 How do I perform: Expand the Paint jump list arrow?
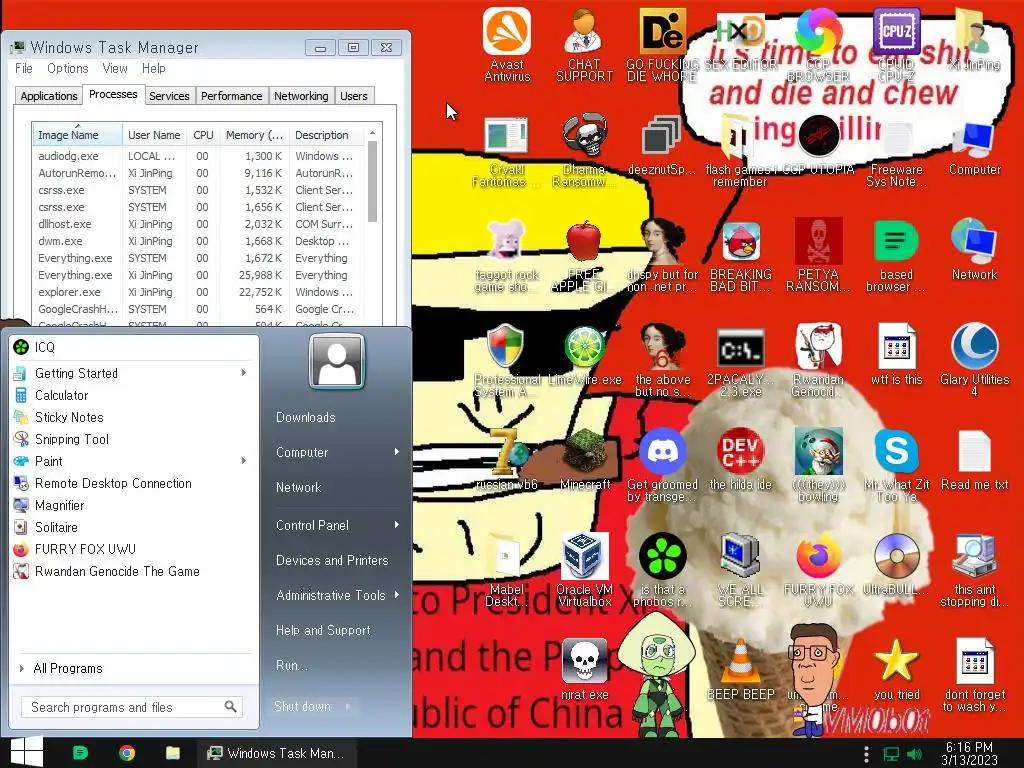pyautogui.click(x=244, y=461)
